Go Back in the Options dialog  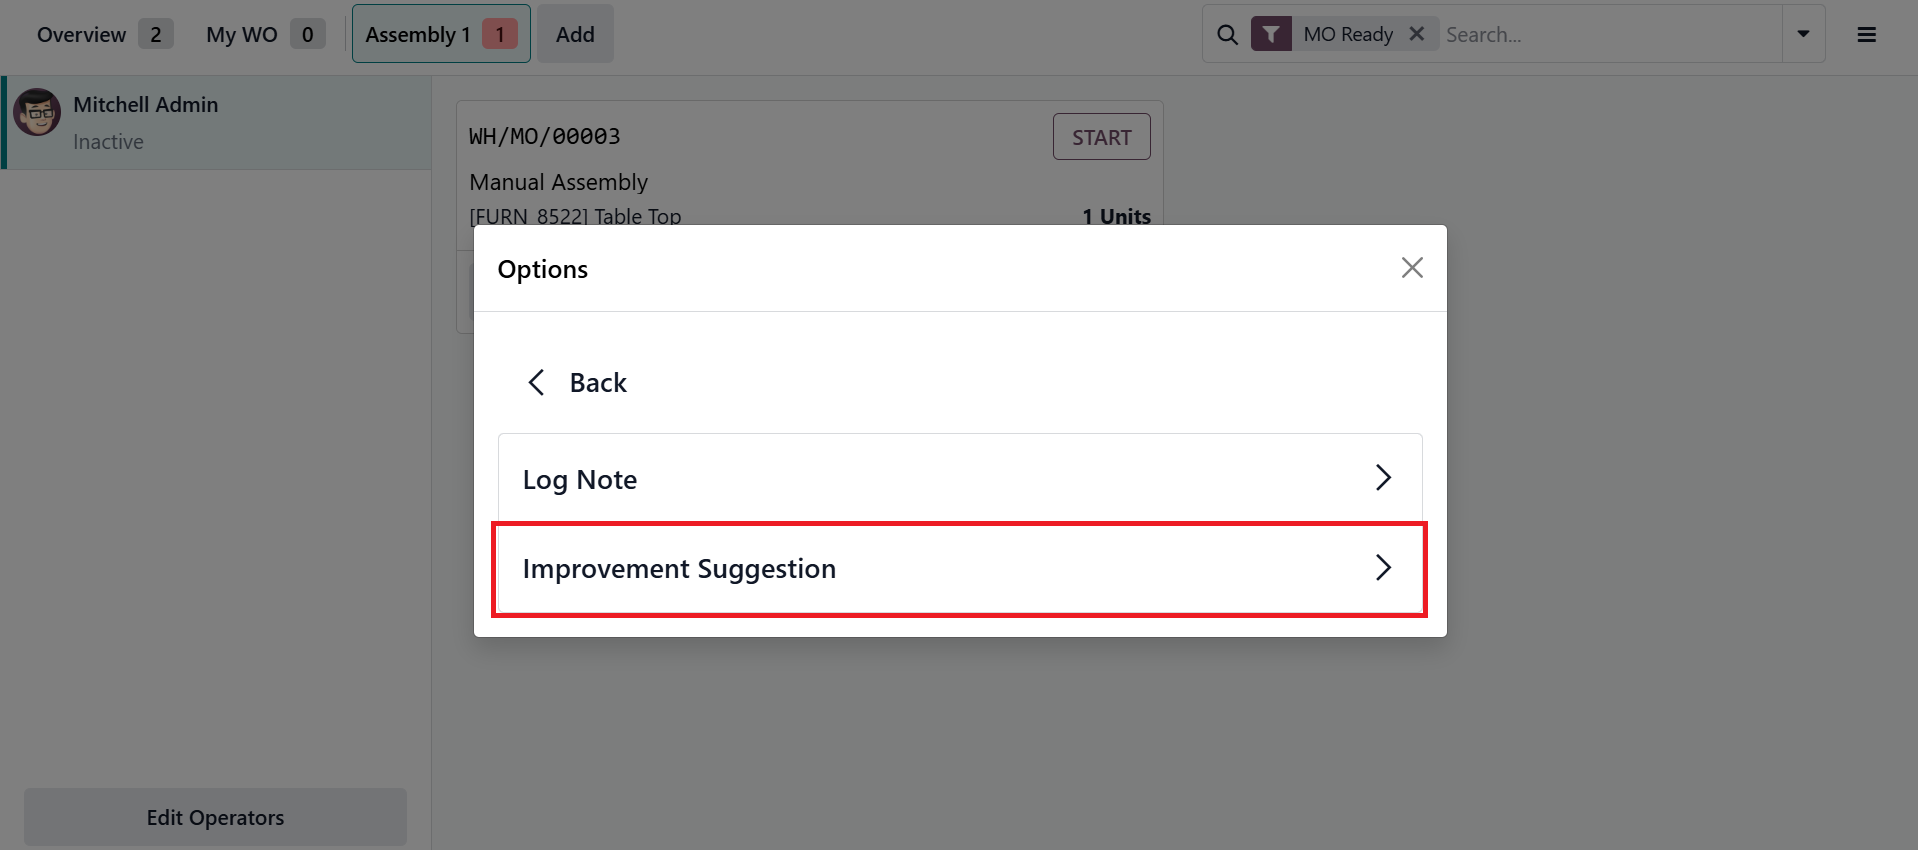point(597,381)
